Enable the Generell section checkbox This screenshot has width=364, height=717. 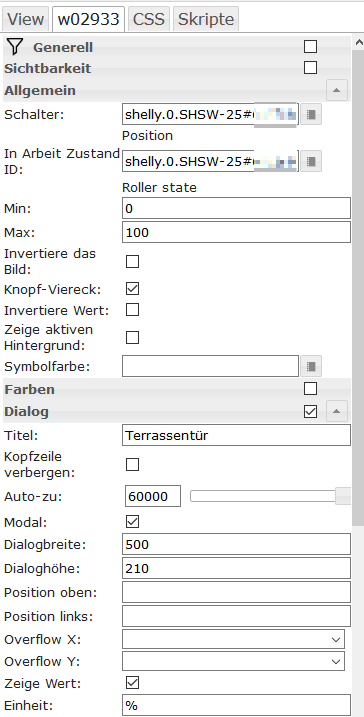pos(310,47)
